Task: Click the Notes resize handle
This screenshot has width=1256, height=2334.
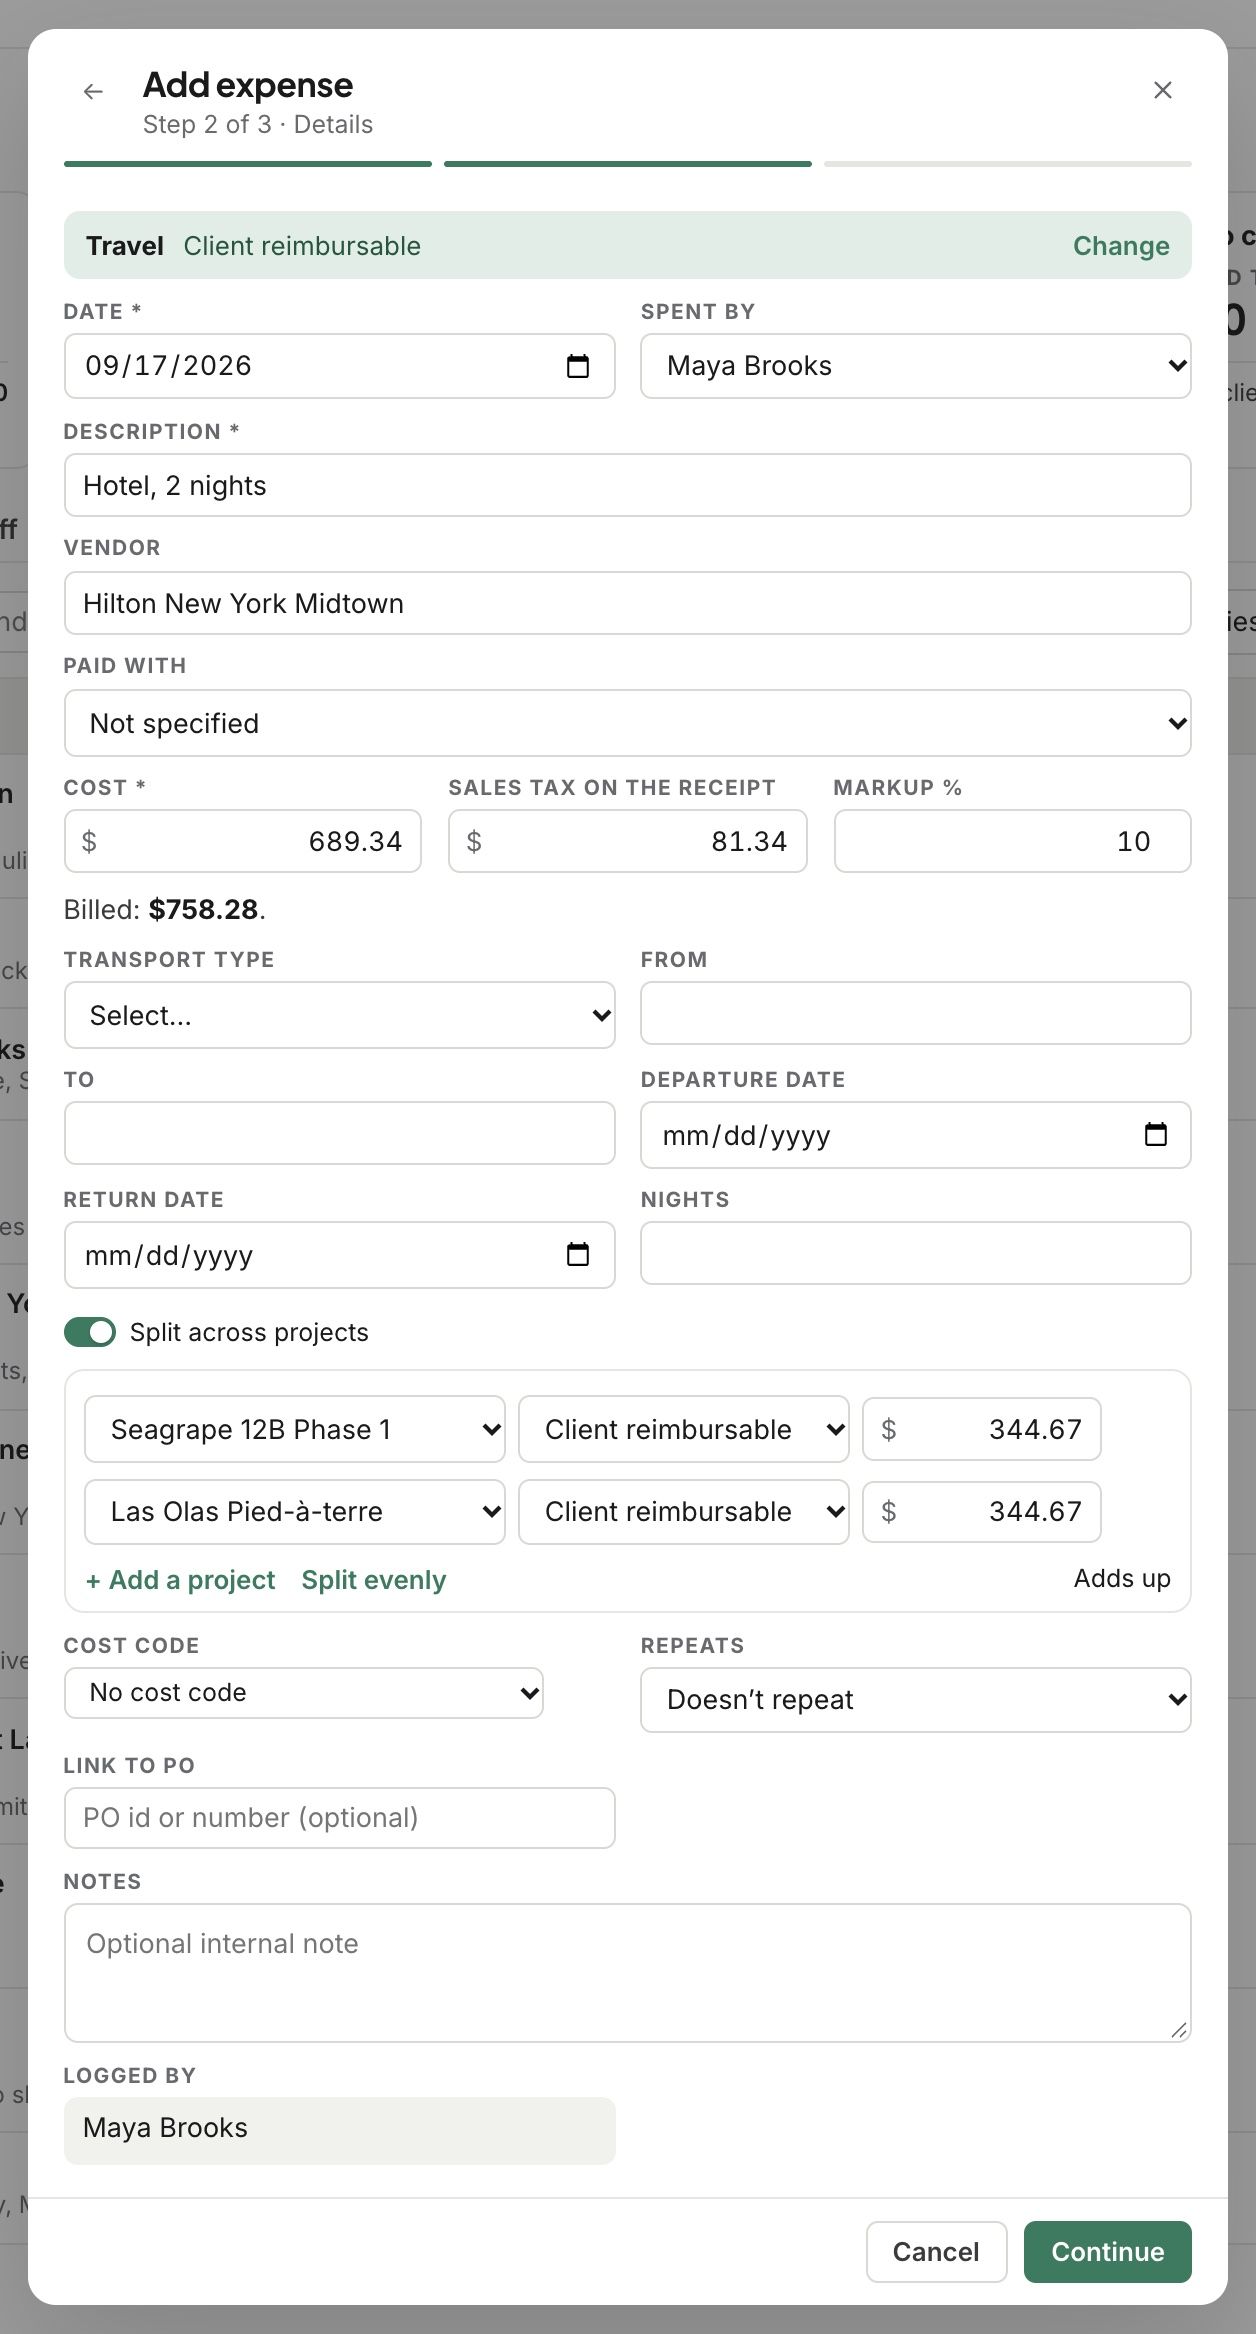Action: (1179, 2030)
